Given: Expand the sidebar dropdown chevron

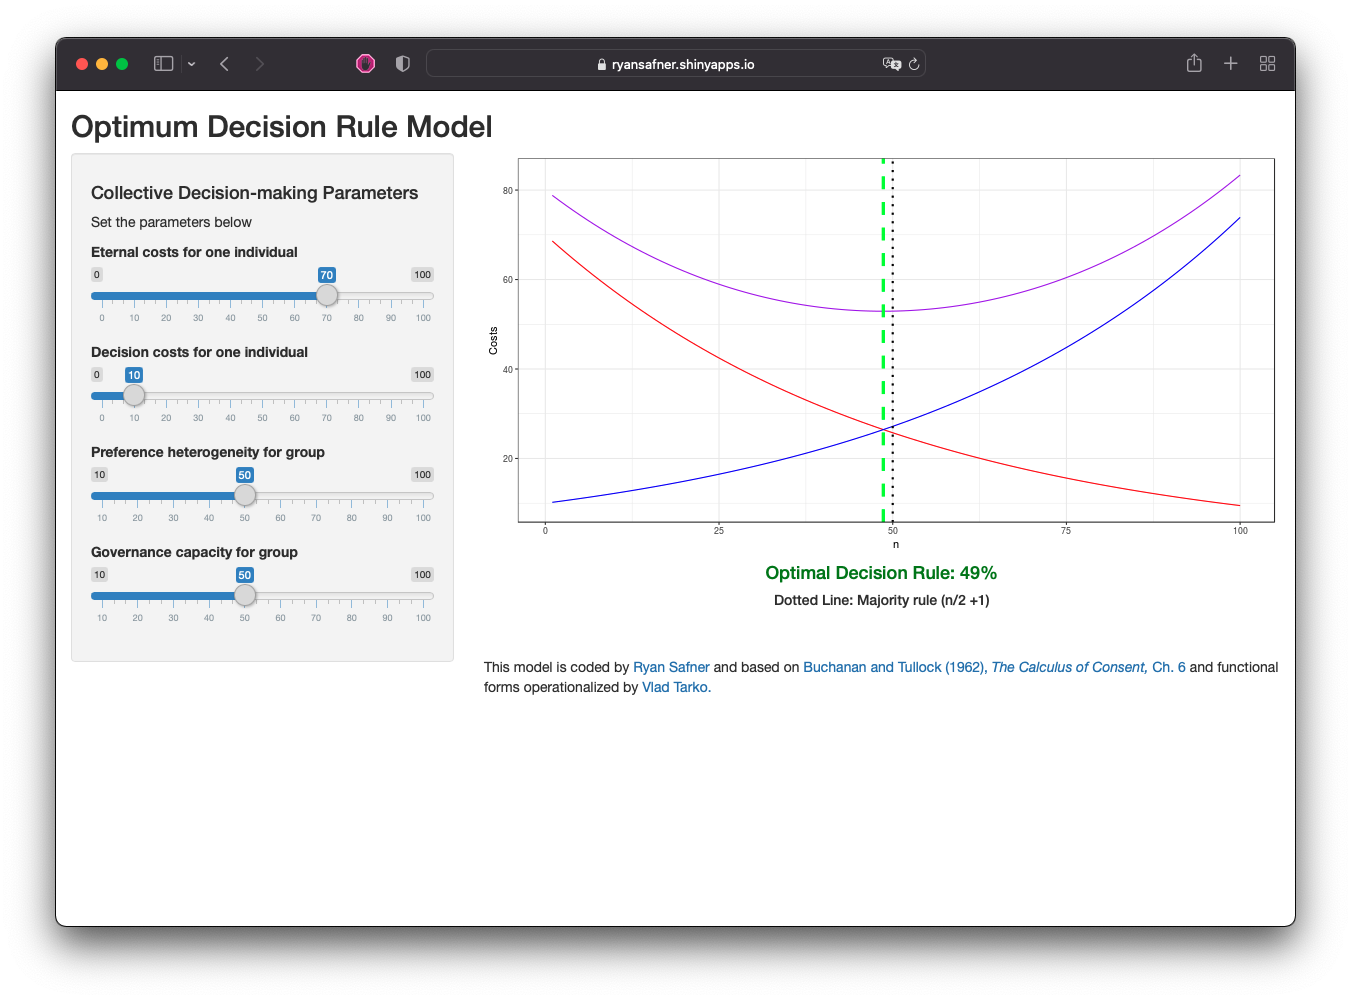Looking at the screenshot, I should pos(191,64).
